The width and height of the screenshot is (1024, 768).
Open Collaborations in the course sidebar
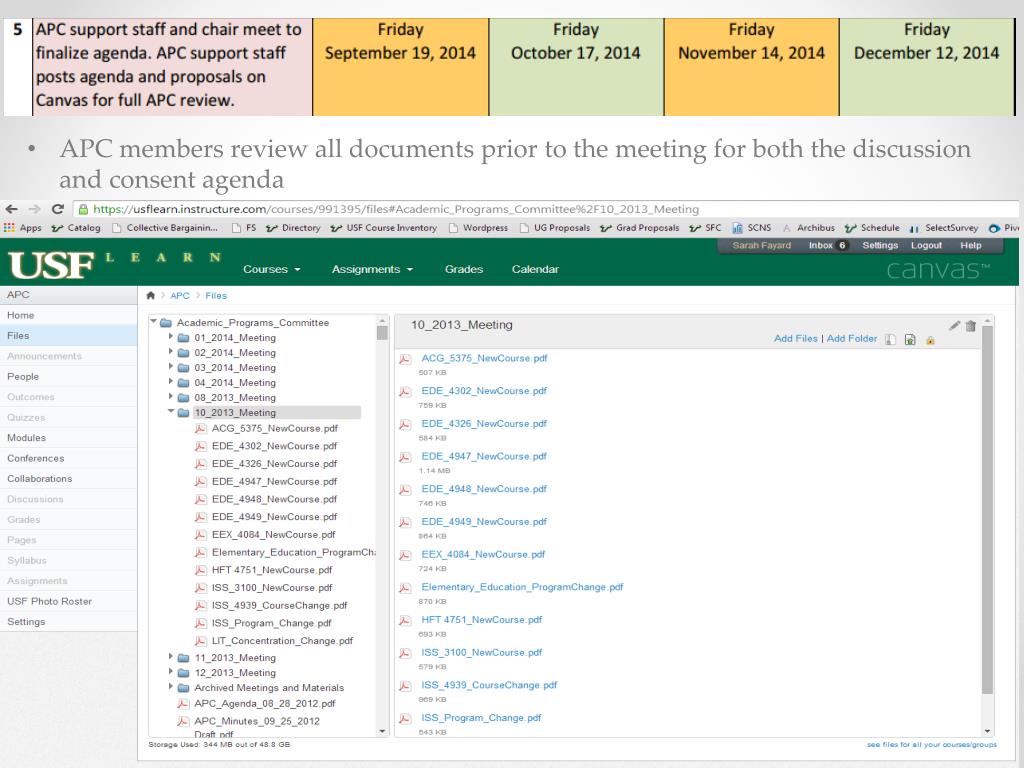[x=69, y=479]
